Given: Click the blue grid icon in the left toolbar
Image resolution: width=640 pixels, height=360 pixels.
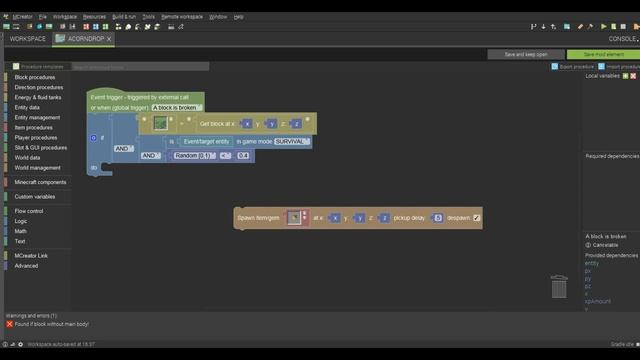Looking at the screenshot, I should pyautogui.click(x=96, y=27).
